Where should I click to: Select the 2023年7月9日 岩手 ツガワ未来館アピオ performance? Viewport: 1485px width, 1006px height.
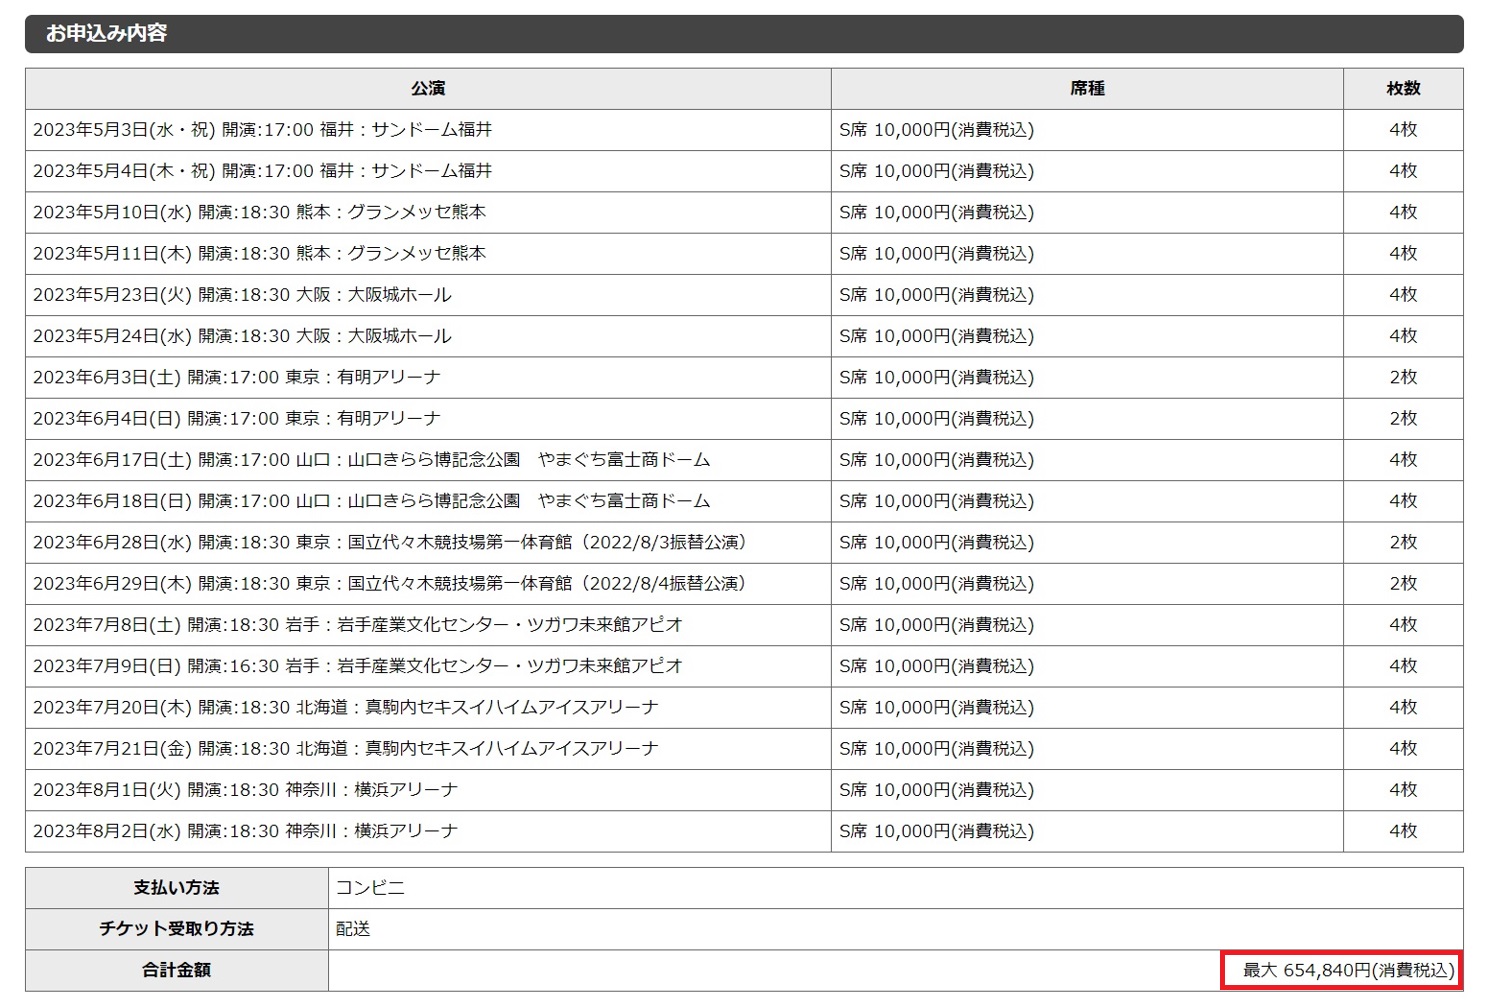pos(358,666)
